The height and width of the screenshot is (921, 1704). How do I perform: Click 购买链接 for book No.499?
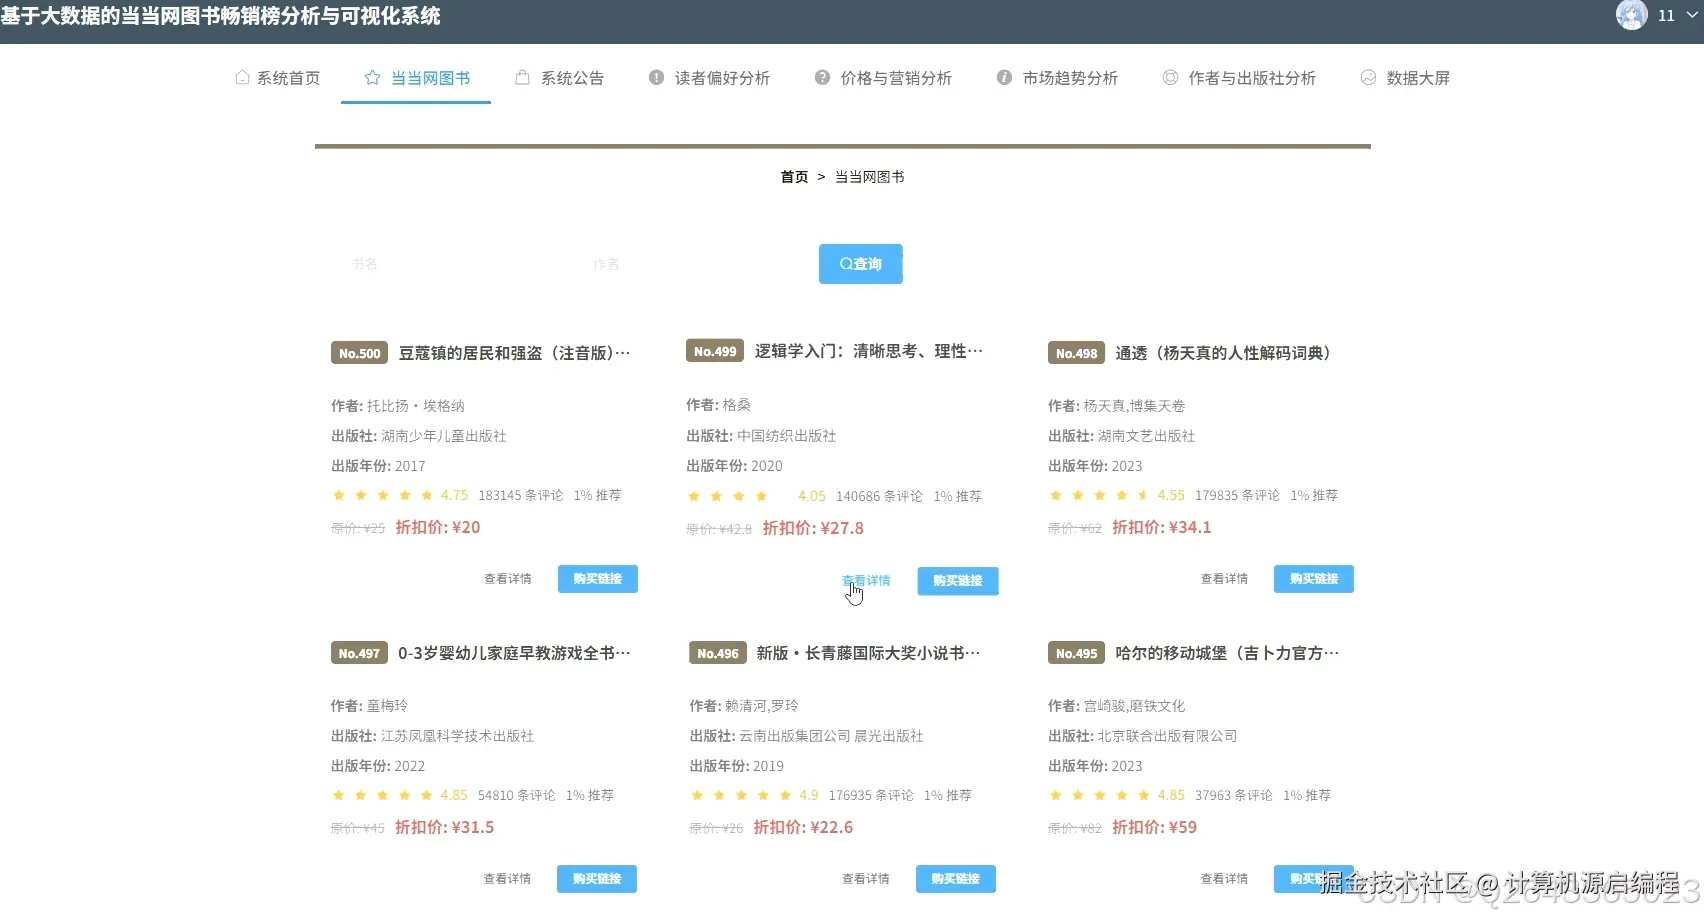pyautogui.click(x=958, y=581)
